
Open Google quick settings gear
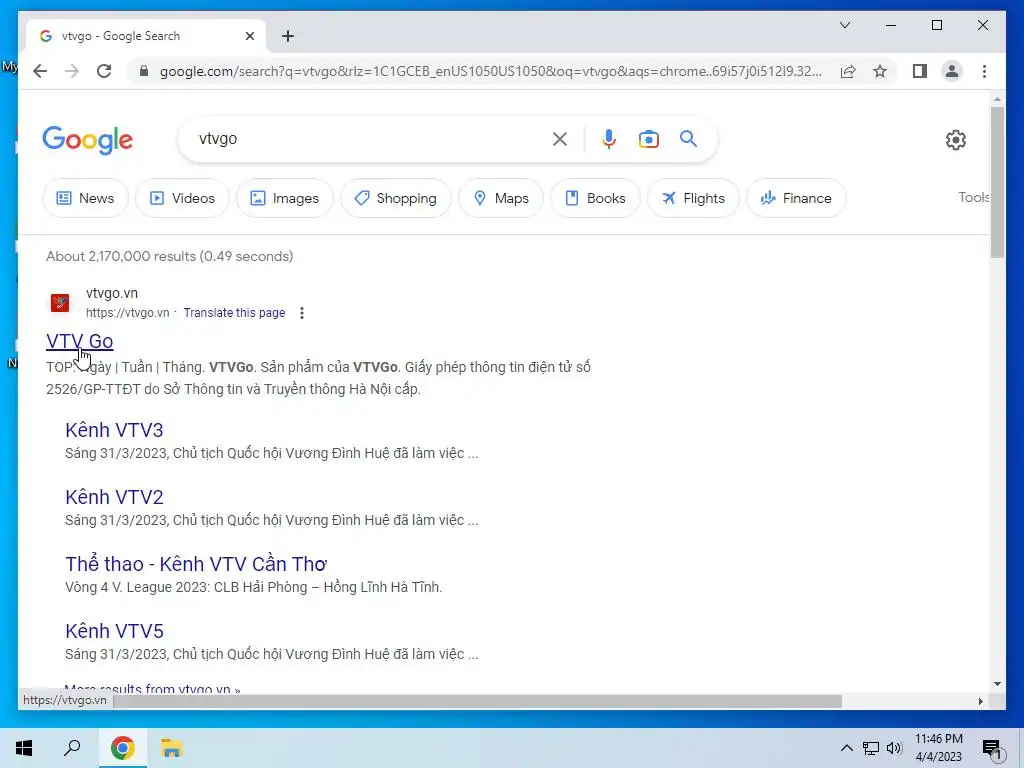(x=955, y=140)
